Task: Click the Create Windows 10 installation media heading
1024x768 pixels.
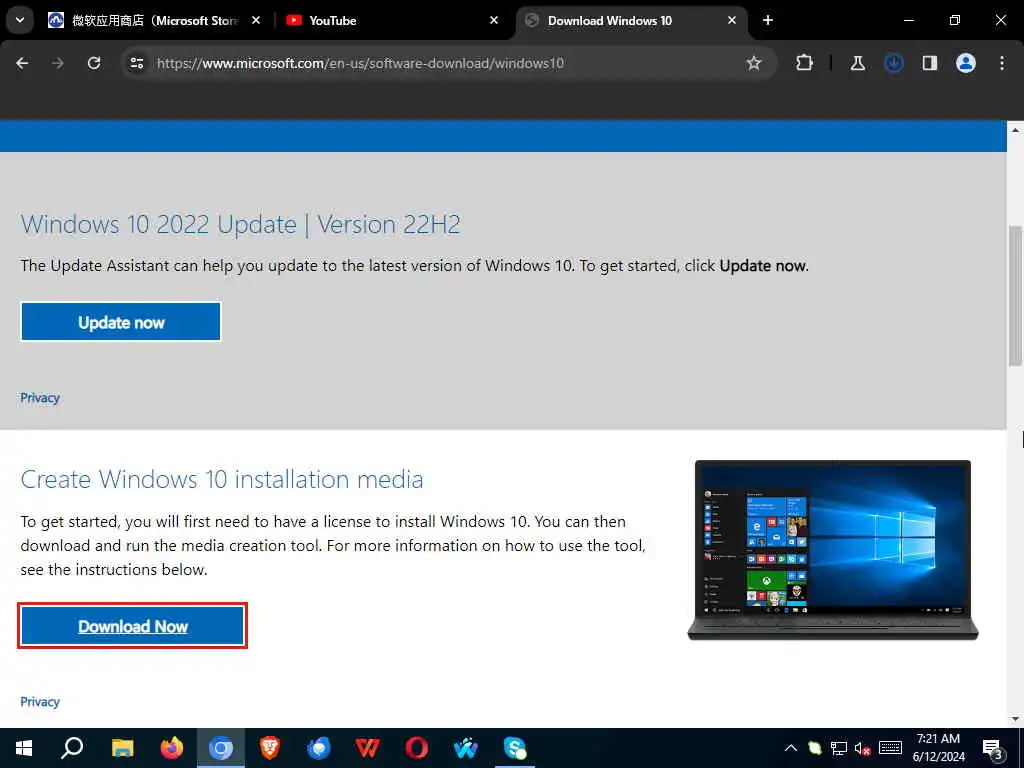Action: pyautogui.click(x=222, y=479)
